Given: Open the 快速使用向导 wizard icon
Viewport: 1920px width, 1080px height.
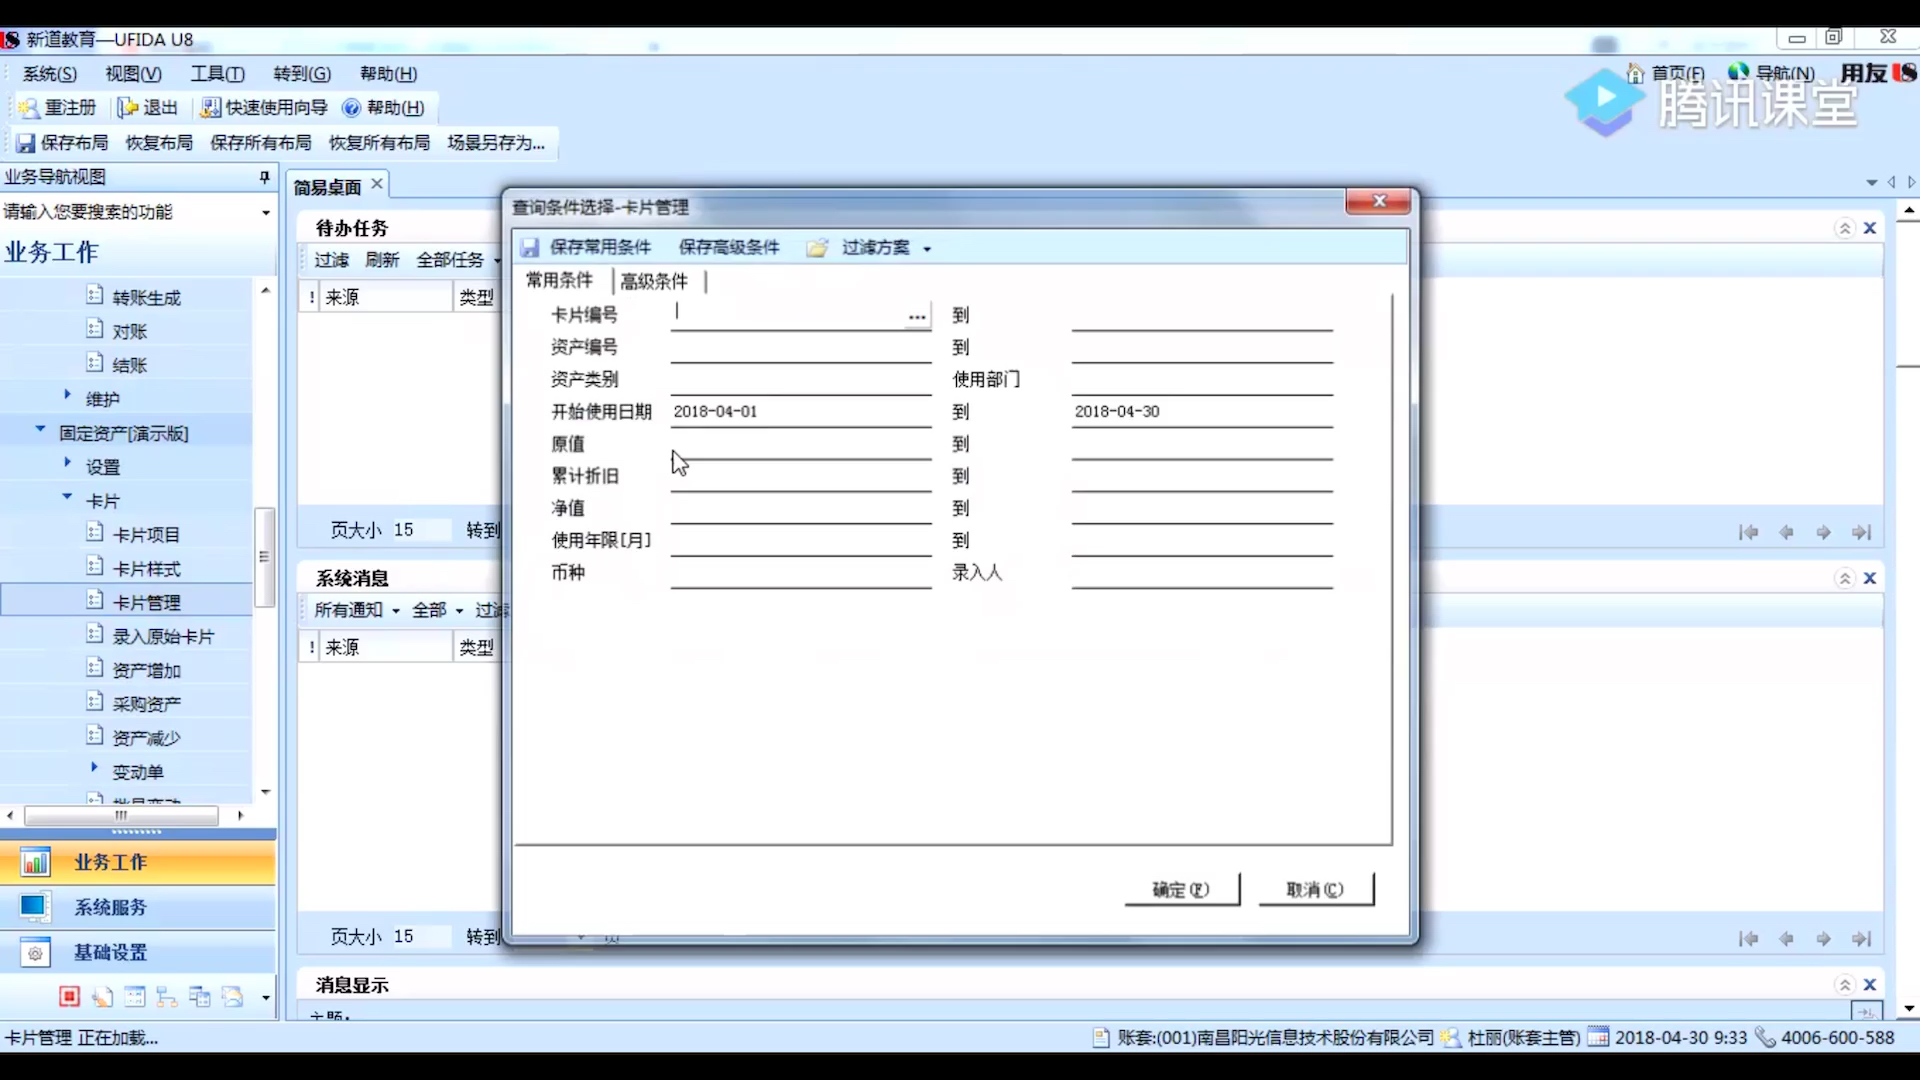Looking at the screenshot, I should tap(210, 108).
